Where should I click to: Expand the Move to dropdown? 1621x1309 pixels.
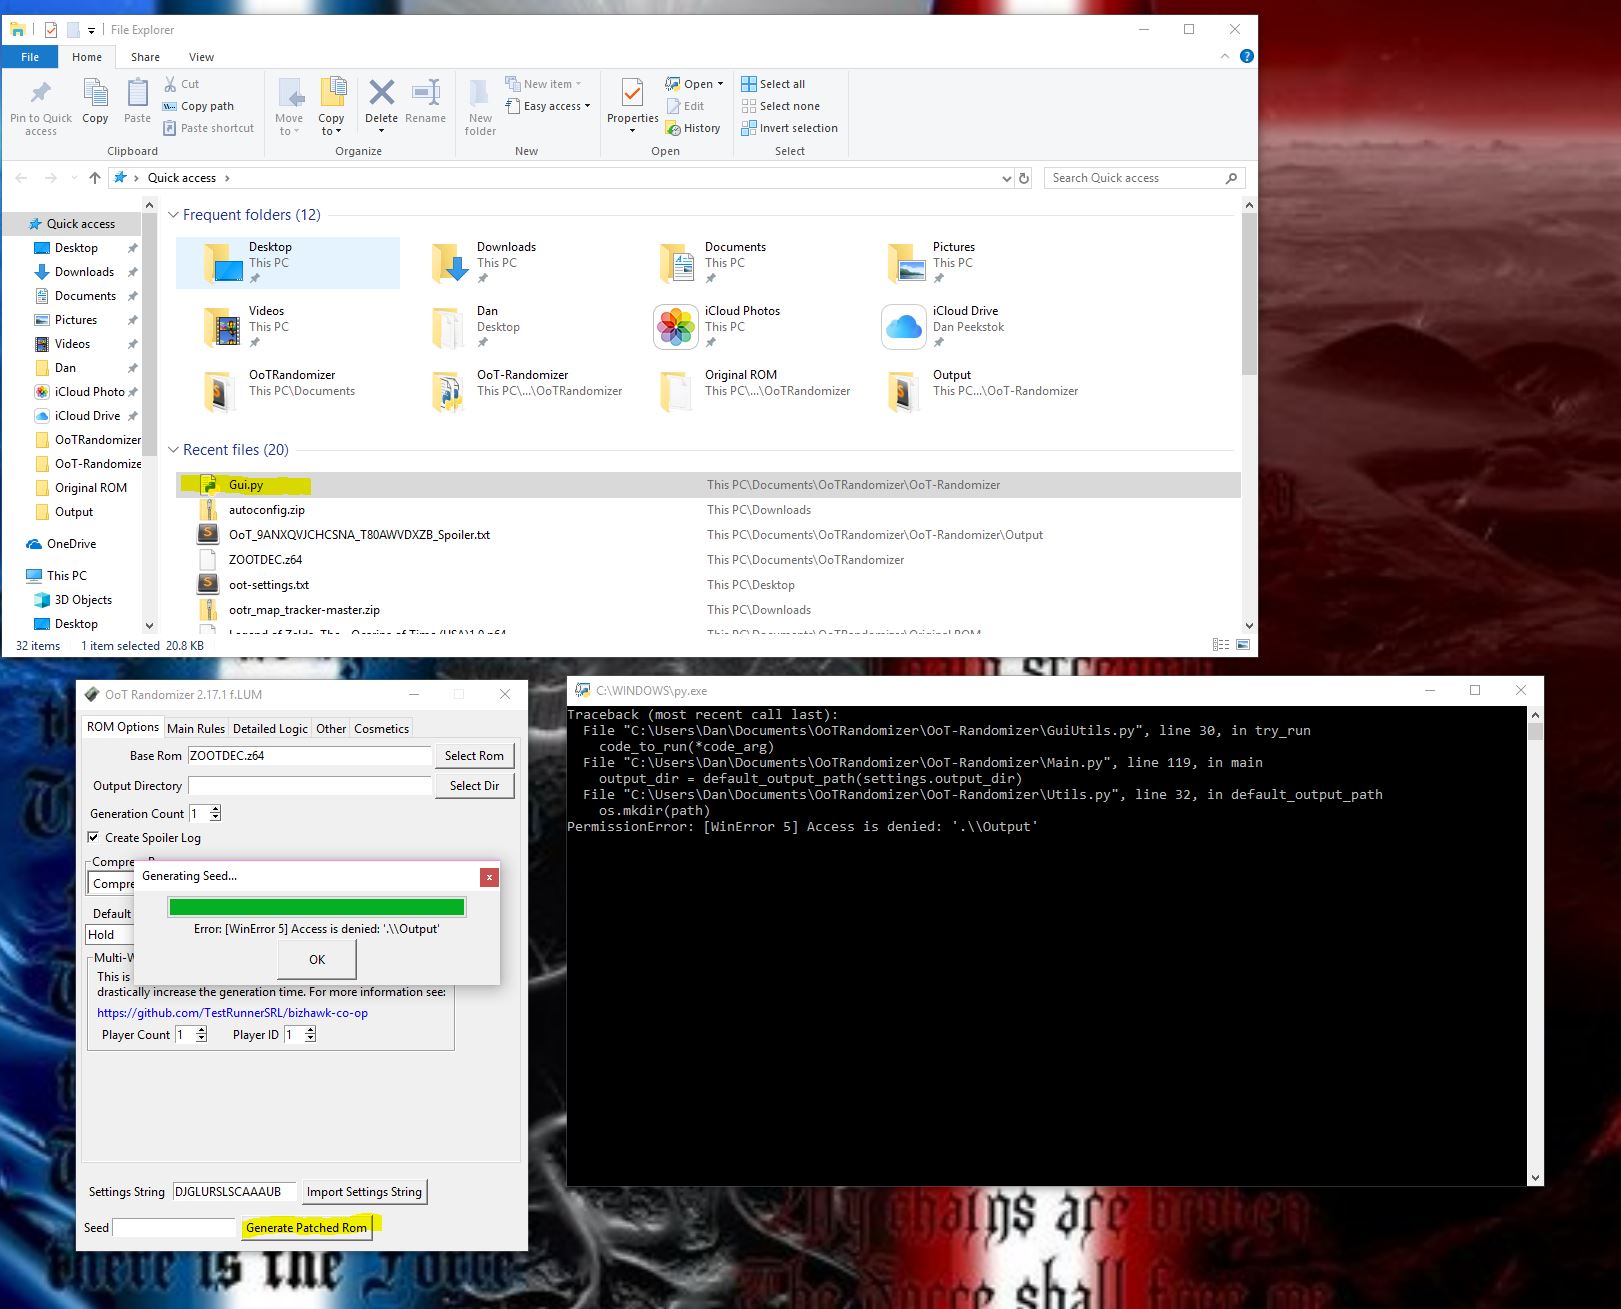tap(289, 104)
